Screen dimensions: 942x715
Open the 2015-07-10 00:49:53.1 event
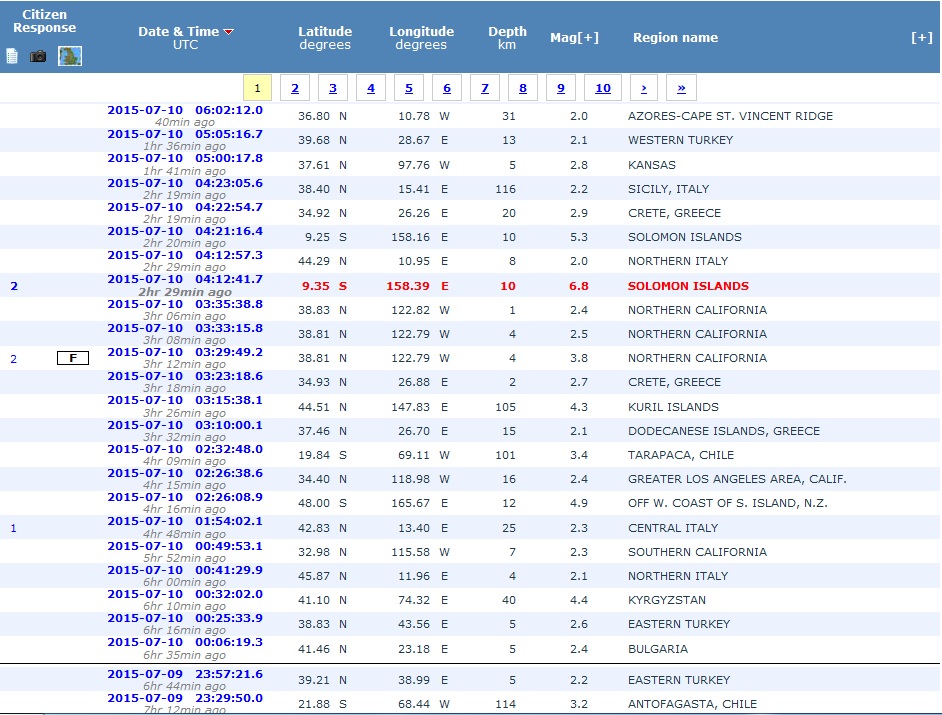pyautogui.click(x=185, y=546)
